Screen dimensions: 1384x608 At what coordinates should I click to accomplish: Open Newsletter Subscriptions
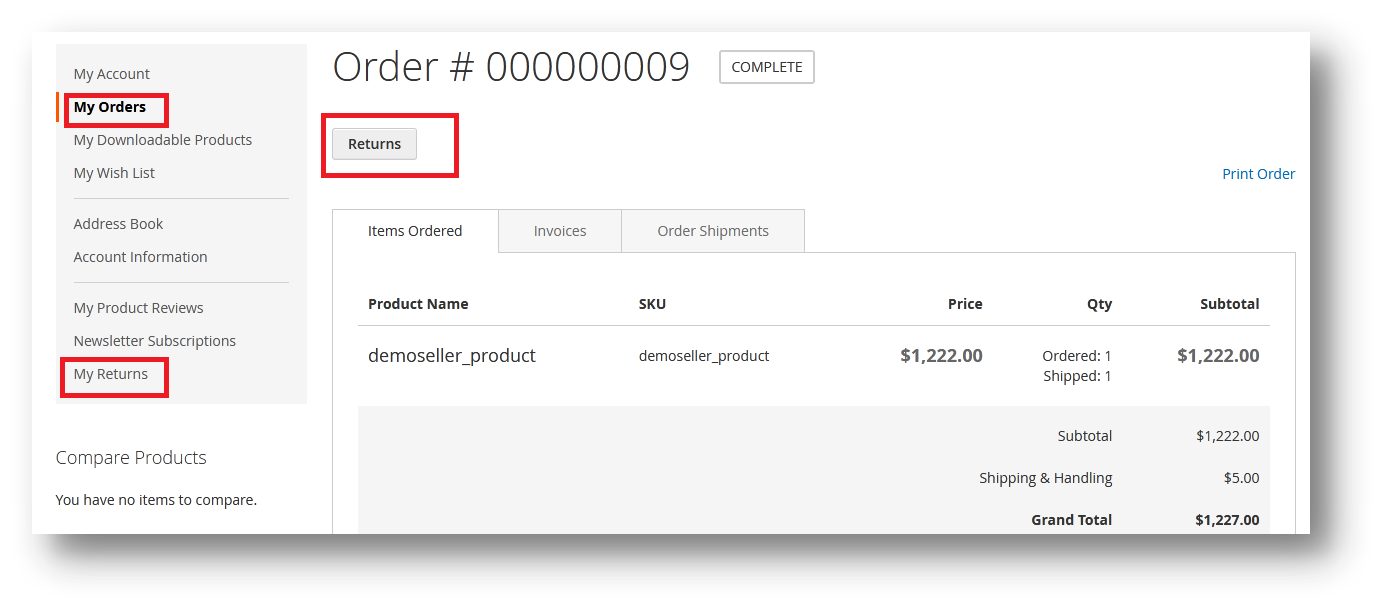point(154,341)
